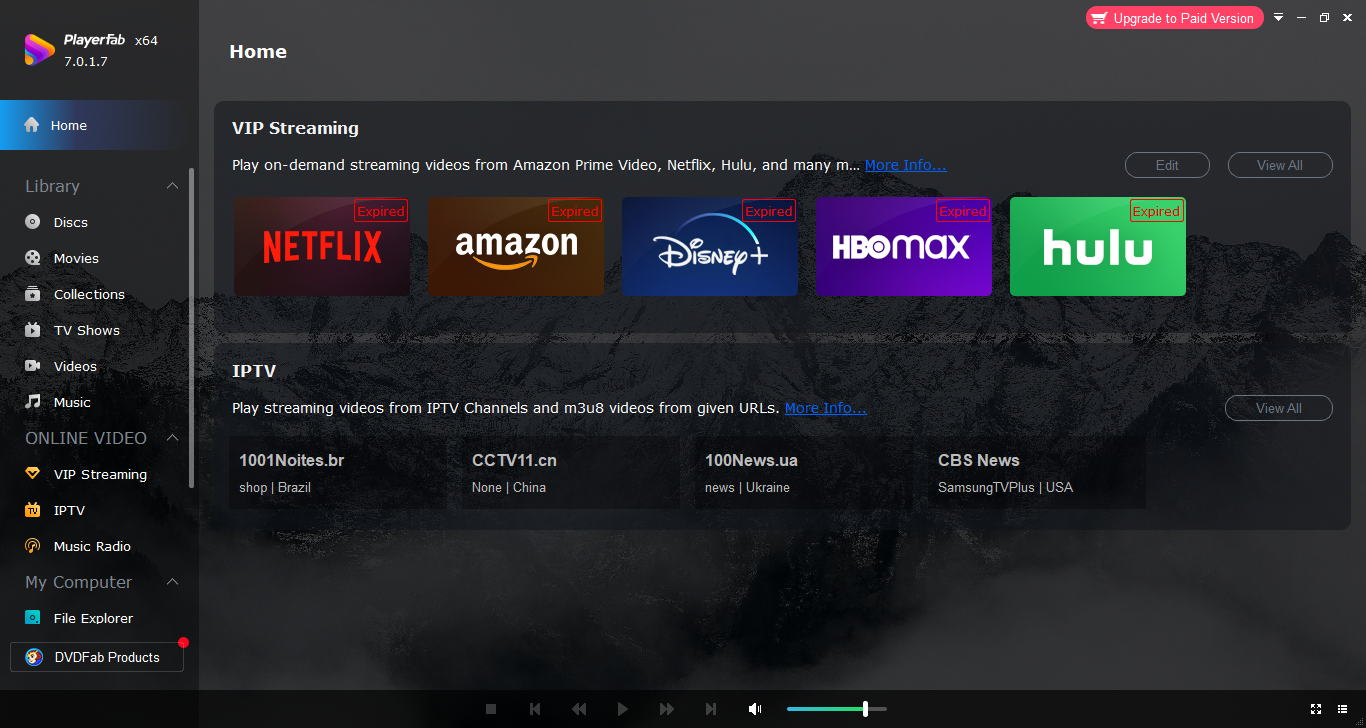Viewport: 1366px width, 728px height.
Task: Click the Rewind button
Action: point(579,709)
